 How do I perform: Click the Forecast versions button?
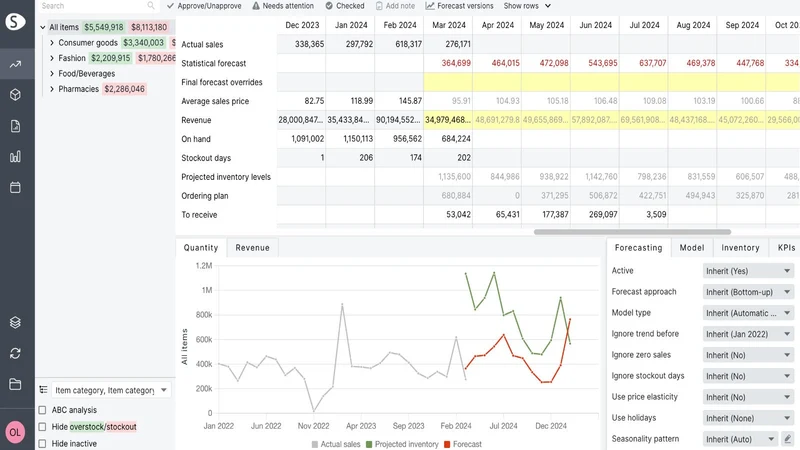(x=459, y=6)
